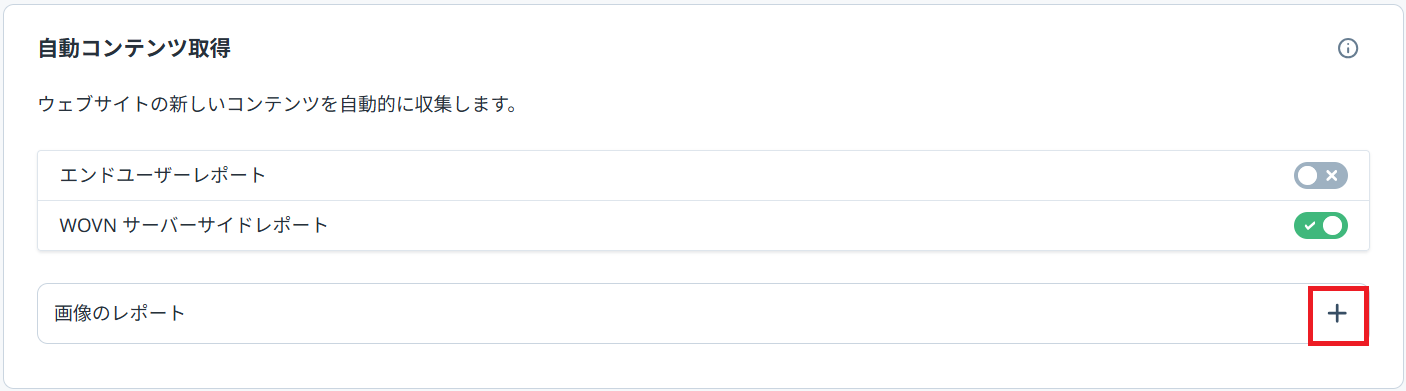Show the image report settings panel

(x=1338, y=313)
